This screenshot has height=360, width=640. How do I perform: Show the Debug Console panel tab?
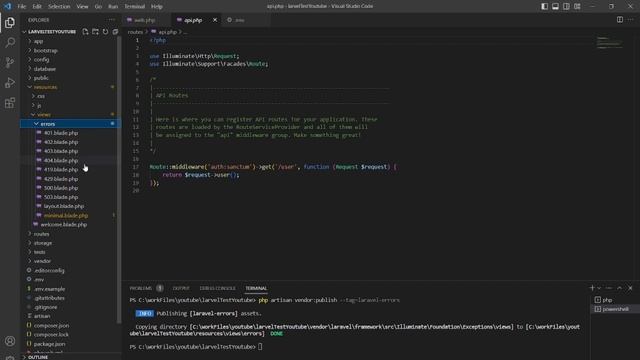[x=218, y=288]
